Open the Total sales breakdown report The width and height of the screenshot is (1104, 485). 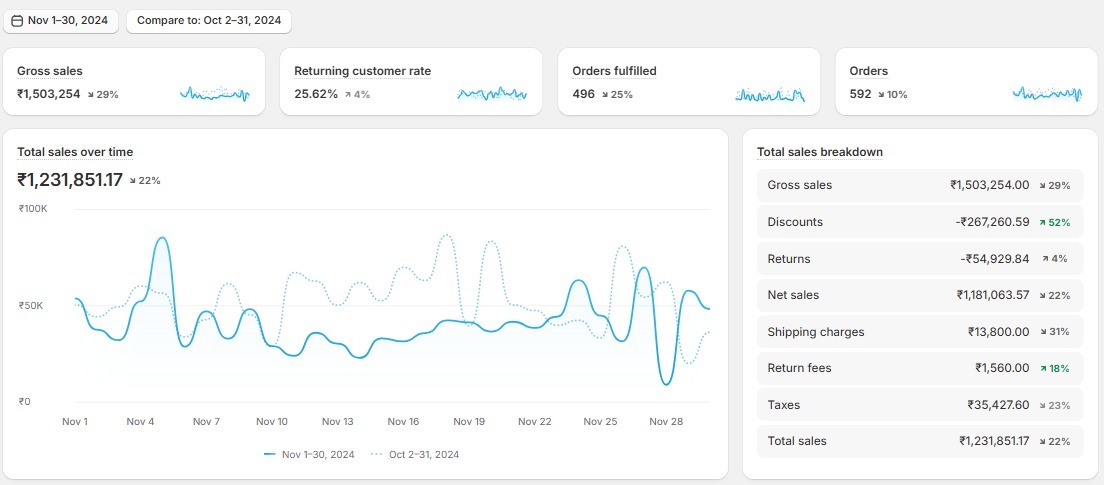pos(819,152)
